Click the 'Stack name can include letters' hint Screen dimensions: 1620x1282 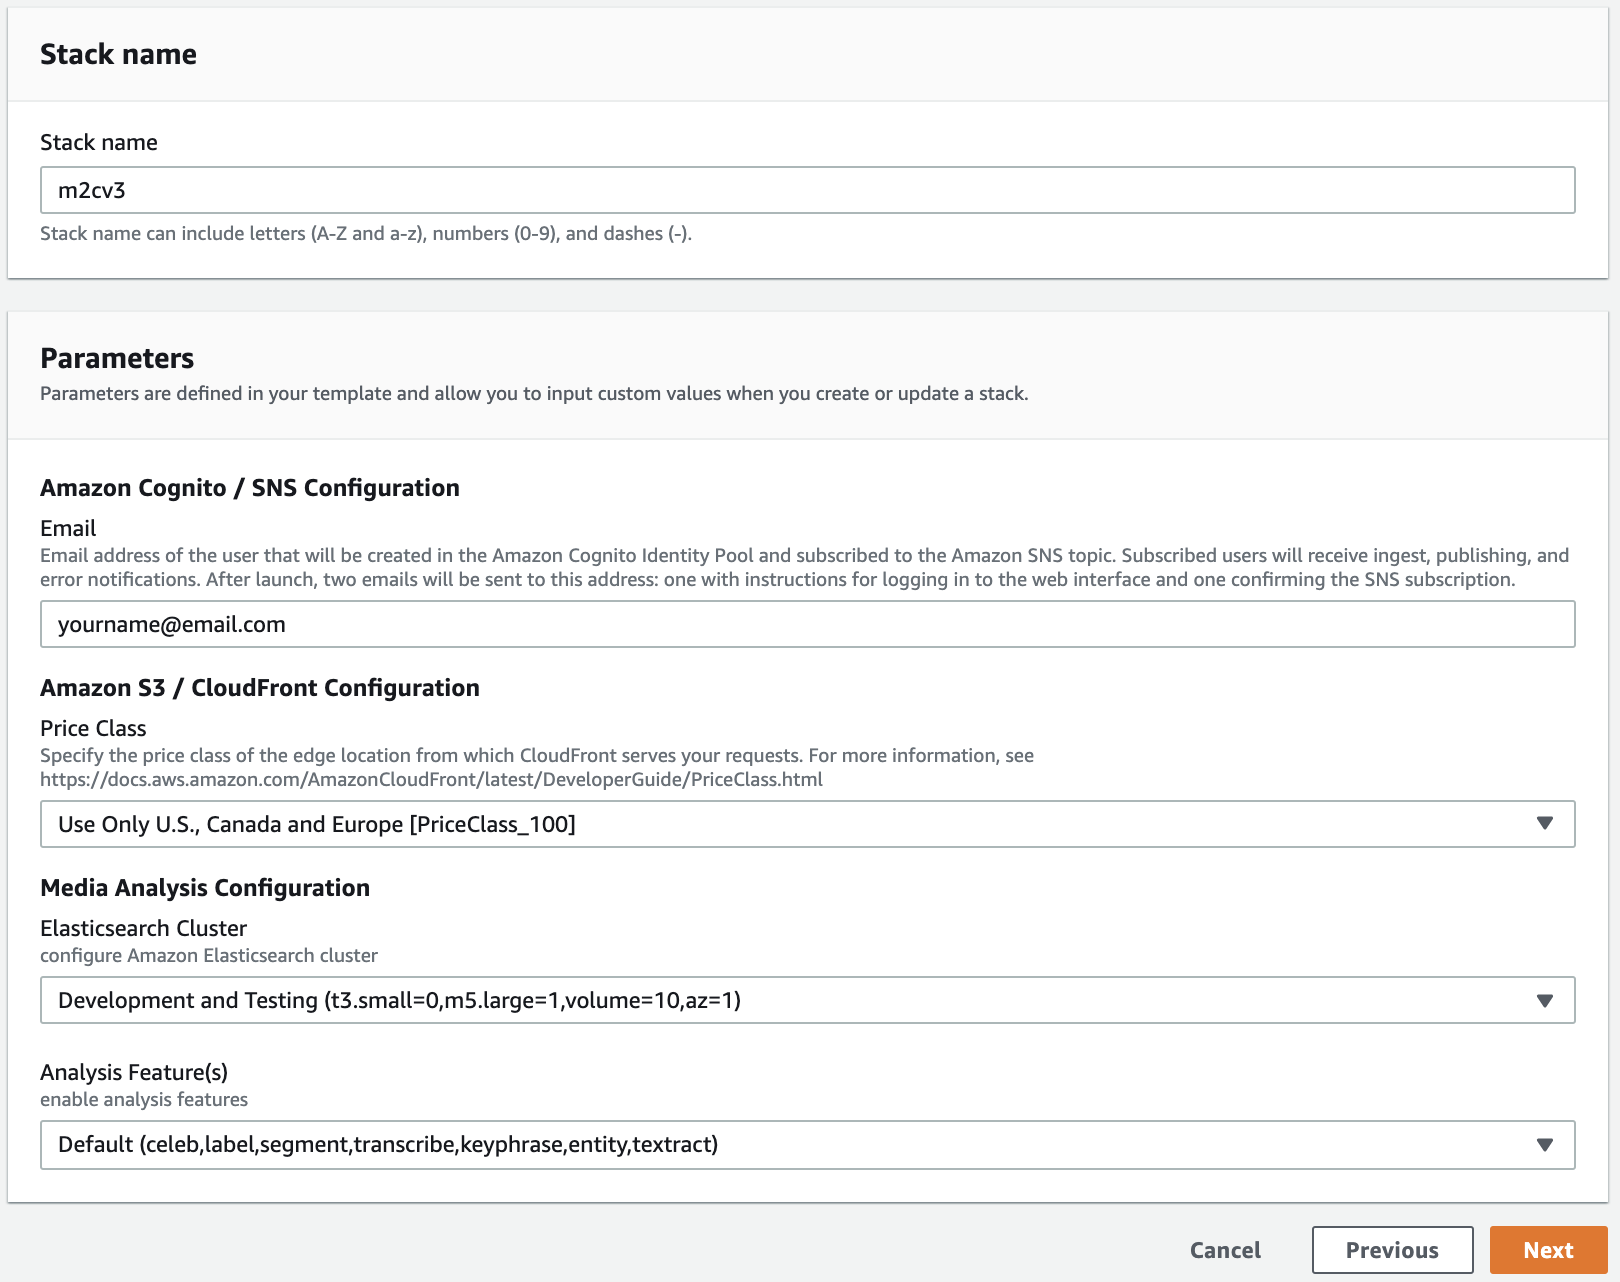point(366,233)
